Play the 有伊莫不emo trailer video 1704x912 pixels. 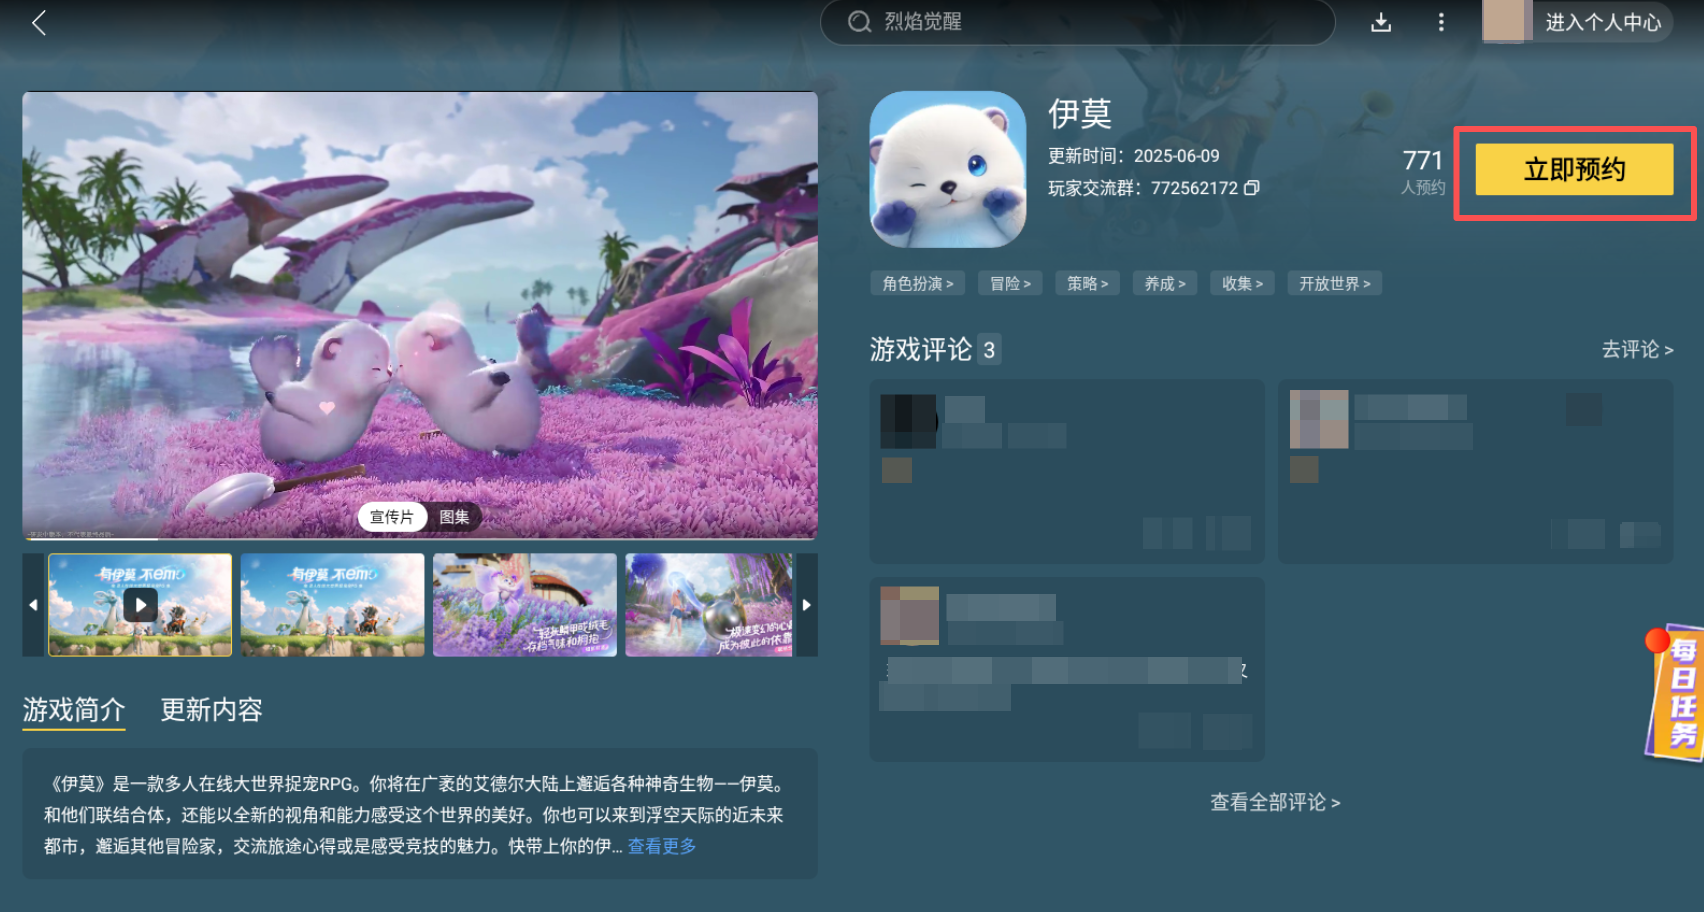pos(139,605)
